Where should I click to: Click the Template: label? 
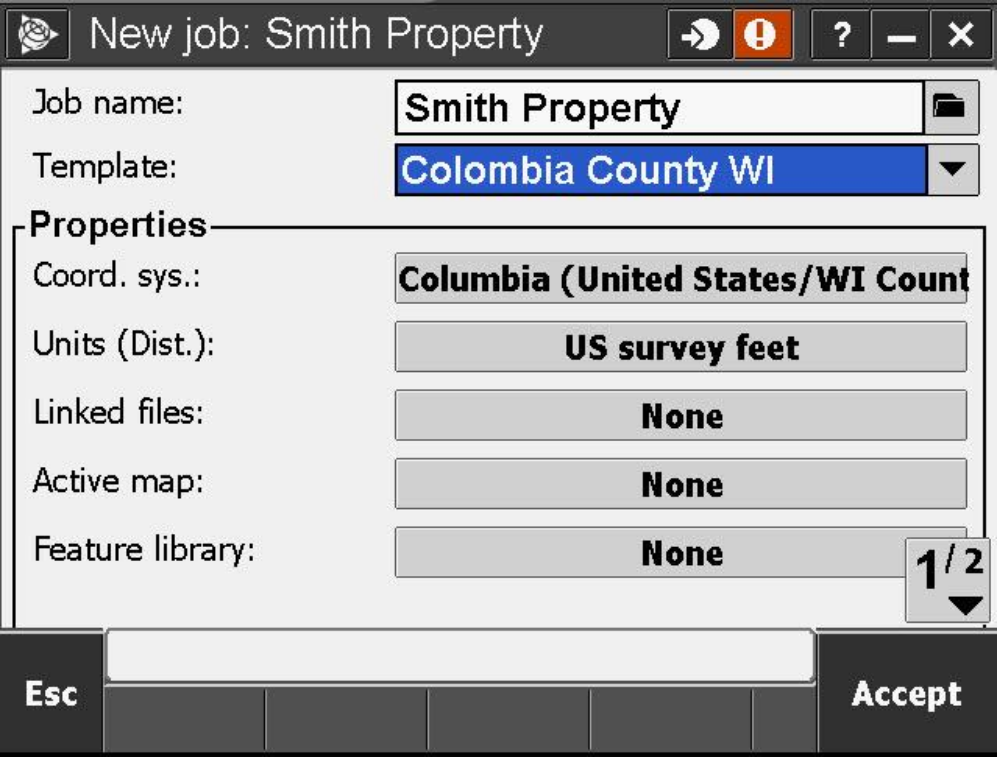click(105, 167)
